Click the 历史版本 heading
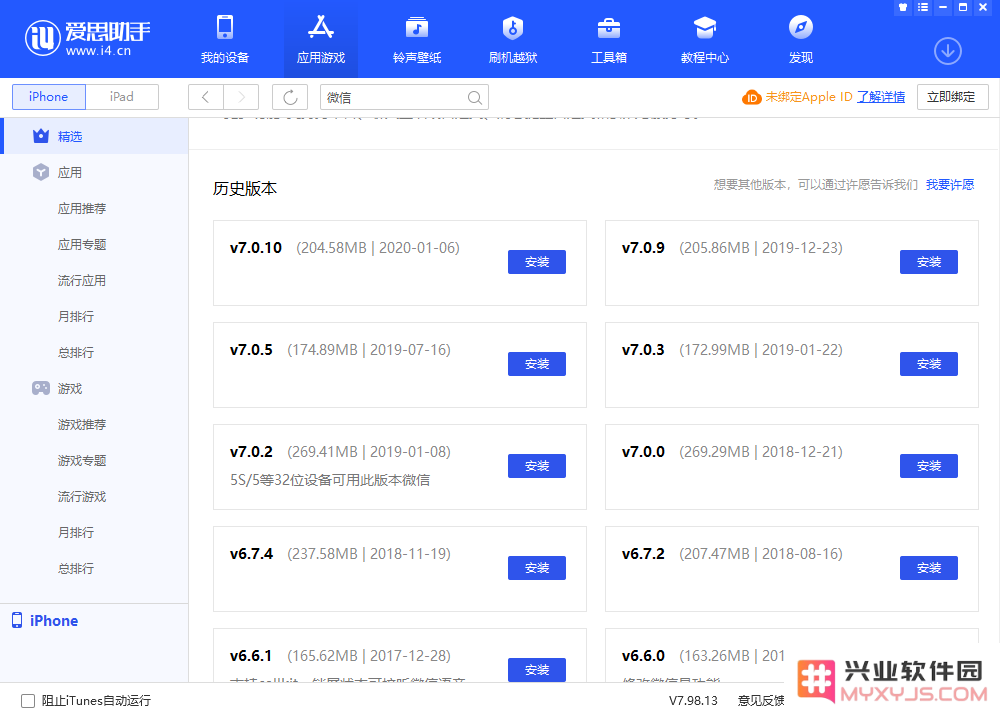 coord(245,189)
